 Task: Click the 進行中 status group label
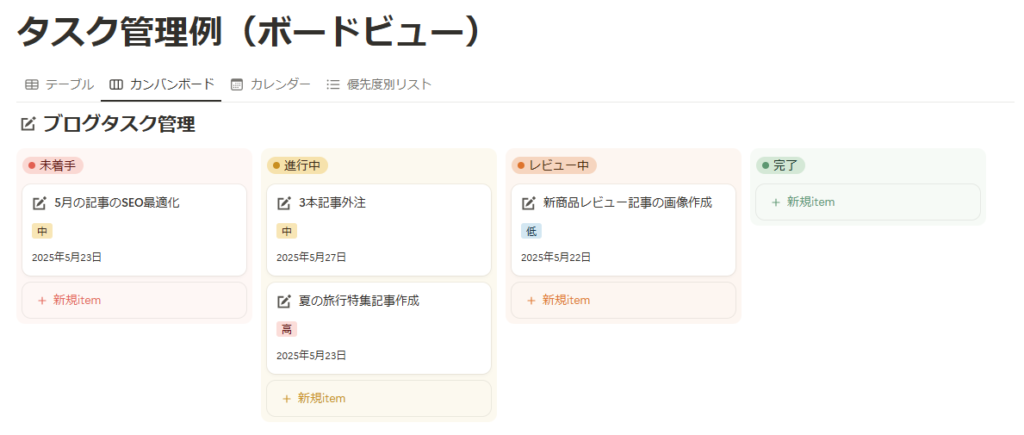point(297,166)
